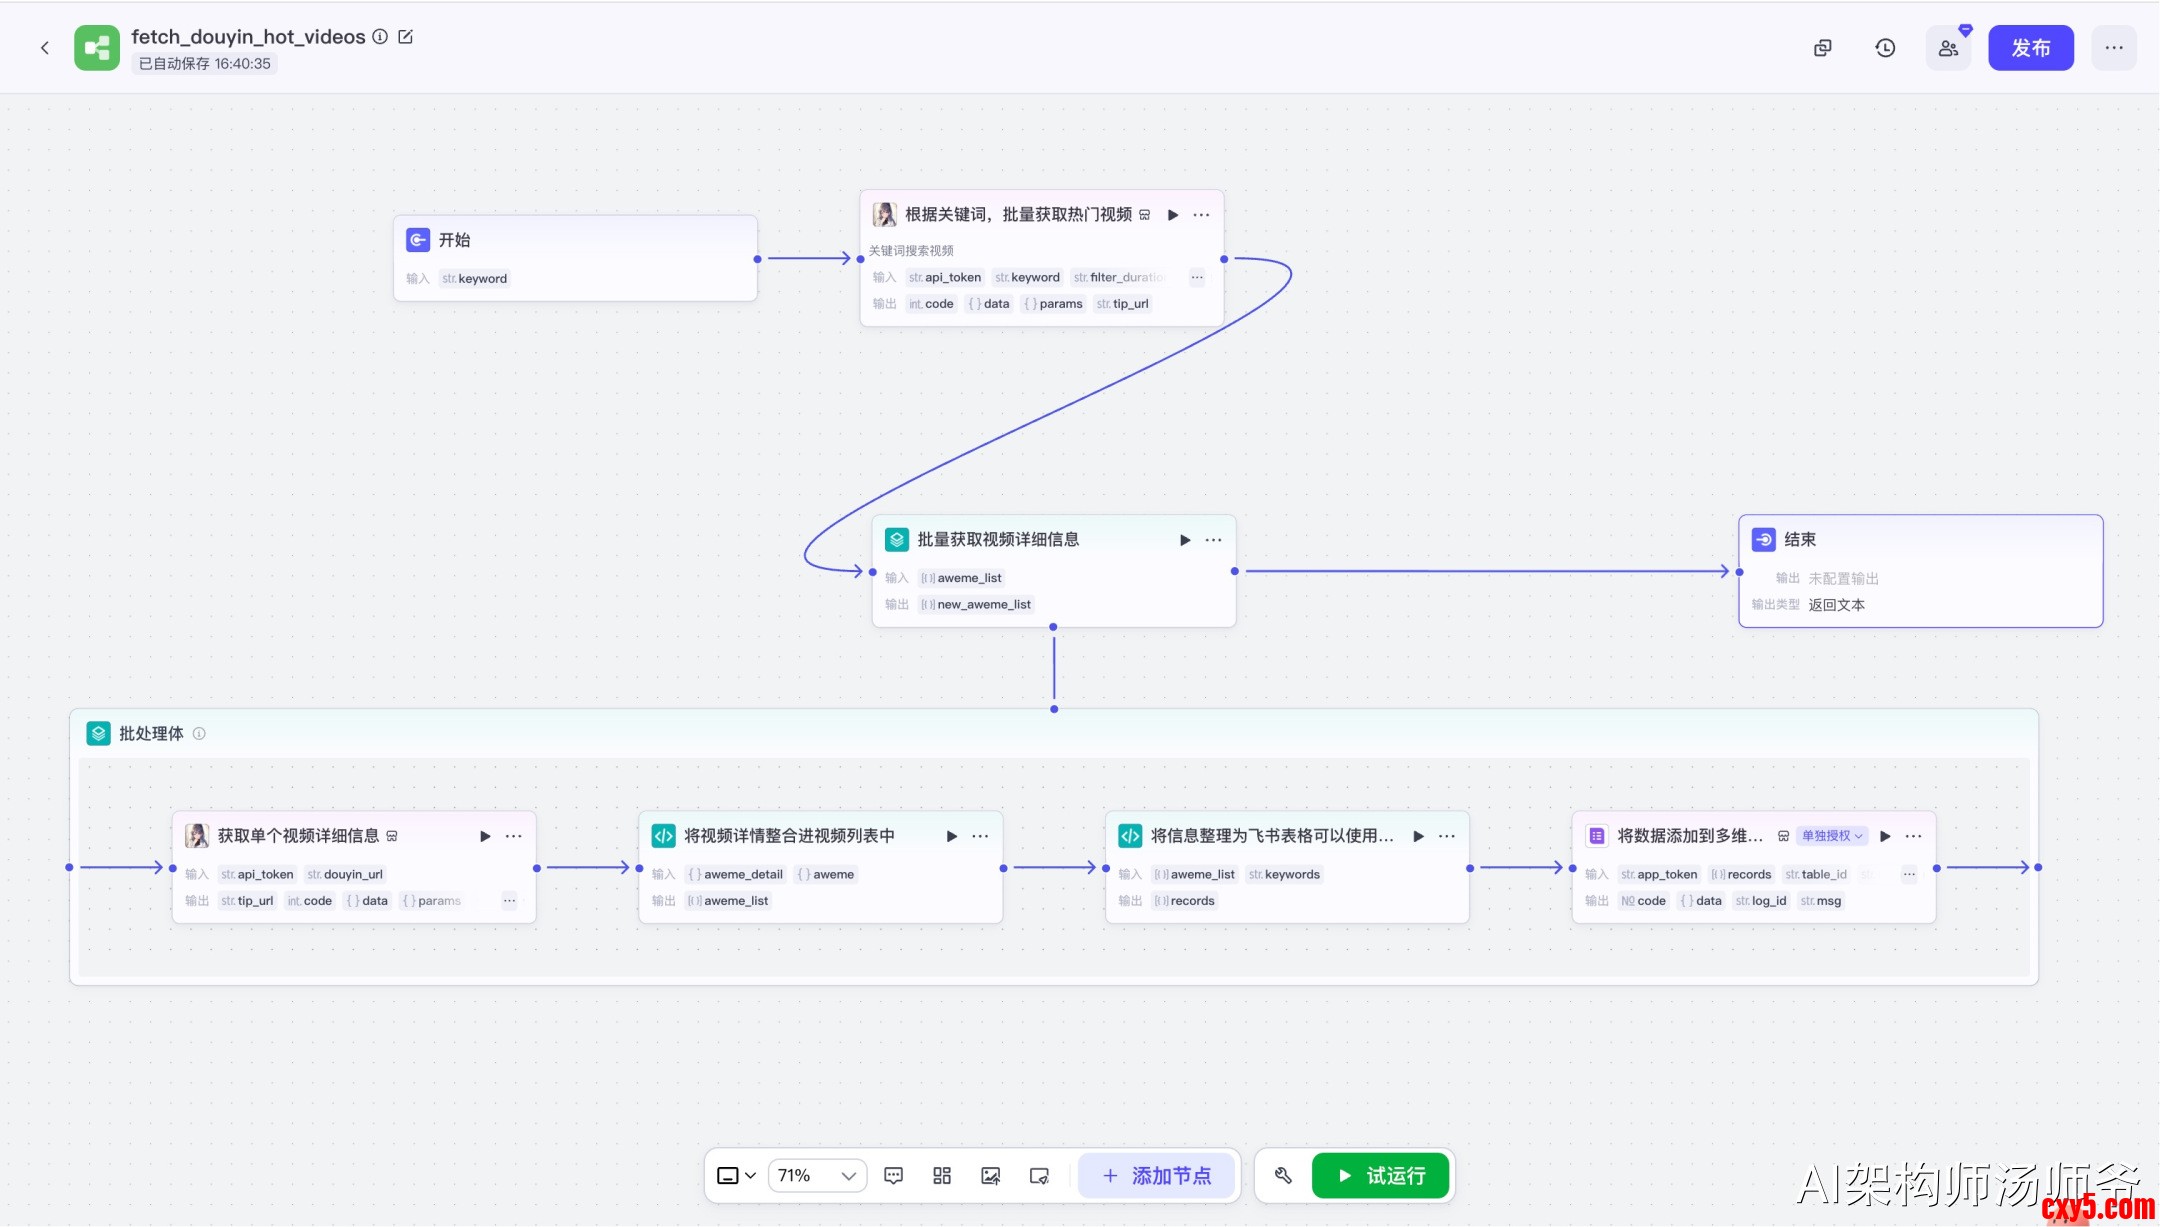This screenshot has height=1227, width=2160.
Task: Open the zoom level 71% dropdown
Action: pos(817,1176)
